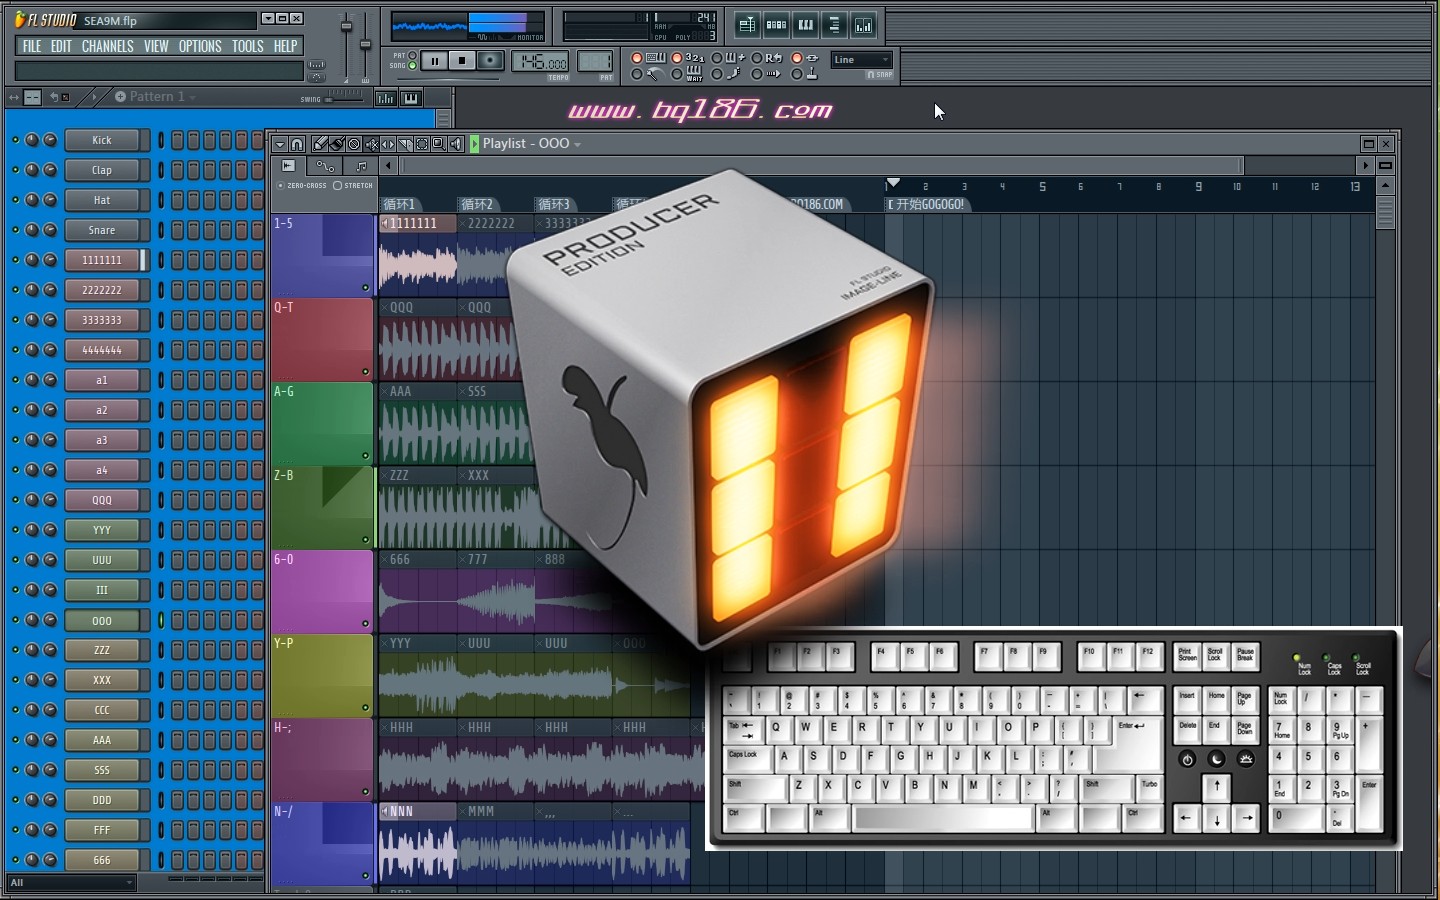The image size is (1440, 900).
Task: Click the Q-T track label in Playlist
Action: (x=322, y=339)
